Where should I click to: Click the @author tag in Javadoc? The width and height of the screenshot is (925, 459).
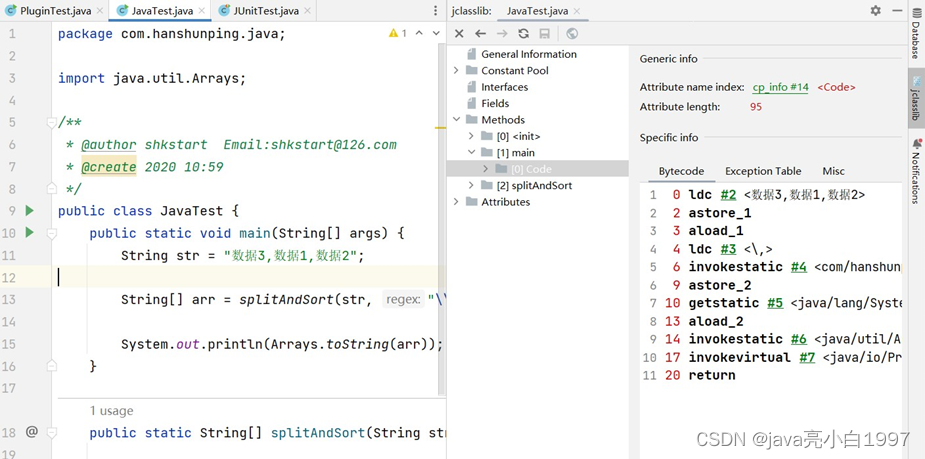109,145
